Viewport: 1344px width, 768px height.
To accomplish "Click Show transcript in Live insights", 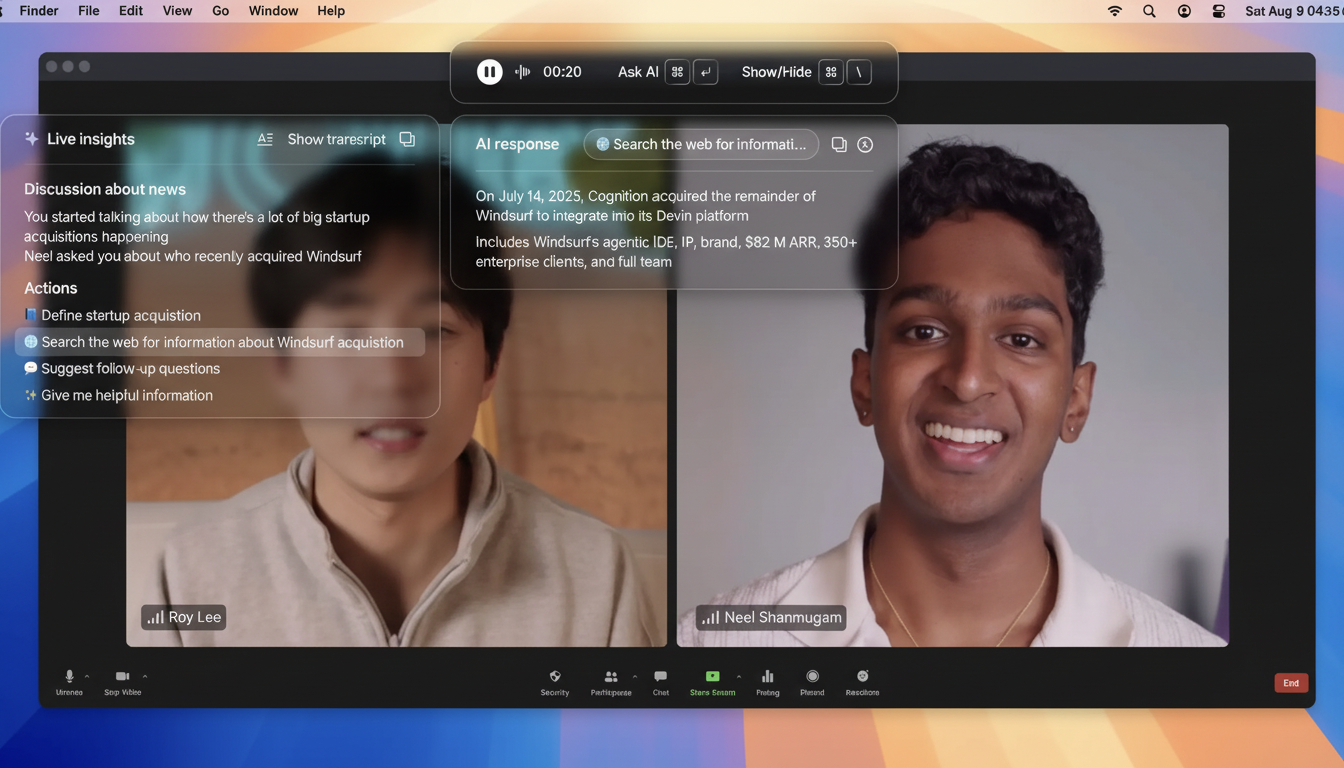I will point(336,139).
